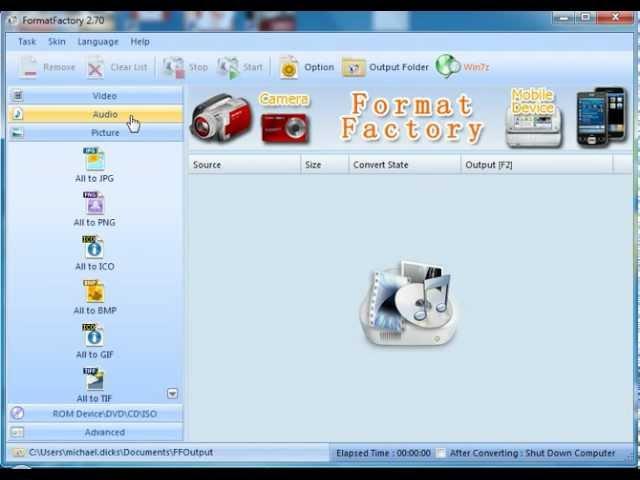Click the Output [F2] column header
Screen dimensions: 640x480
[537, 164]
